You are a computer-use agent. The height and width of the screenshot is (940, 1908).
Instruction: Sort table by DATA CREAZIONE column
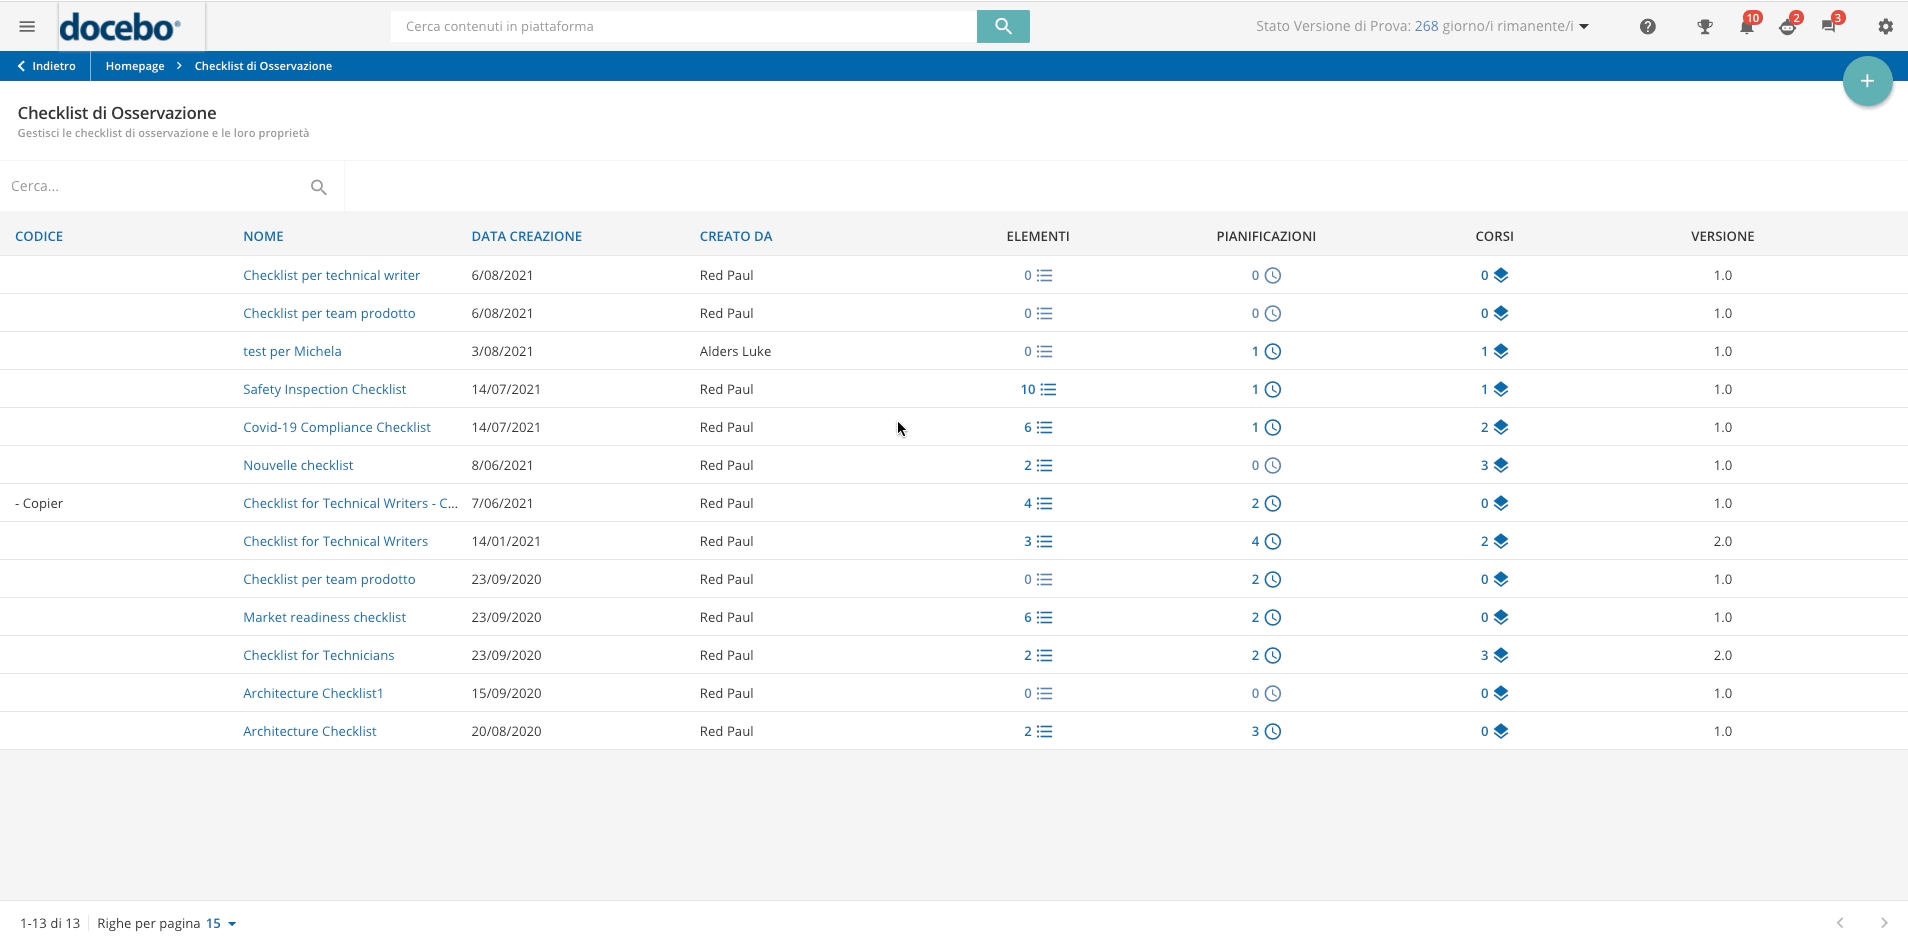pyautogui.click(x=527, y=237)
